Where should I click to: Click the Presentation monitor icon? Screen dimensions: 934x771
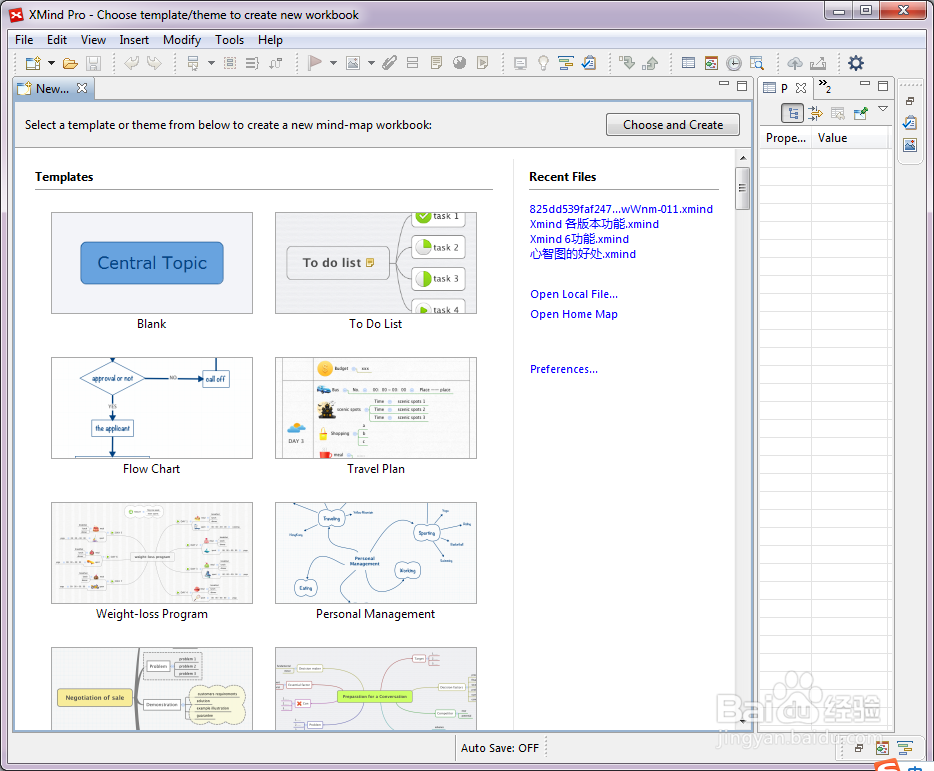[x=521, y=63]
